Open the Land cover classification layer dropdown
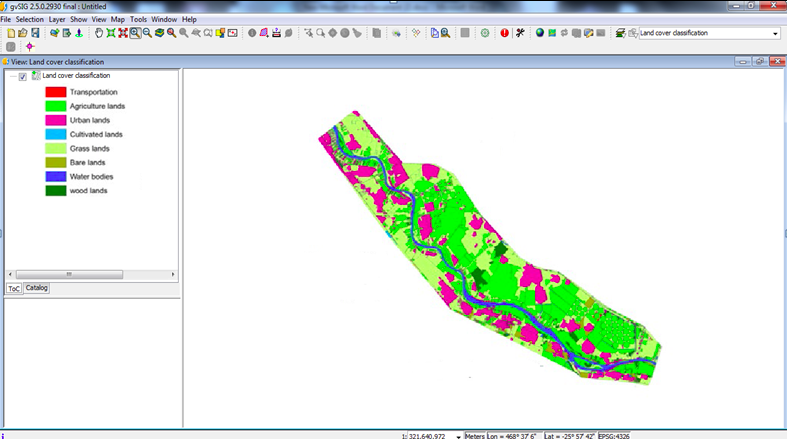The width and height of the screenshot is (787, 439). click(775, 33)
